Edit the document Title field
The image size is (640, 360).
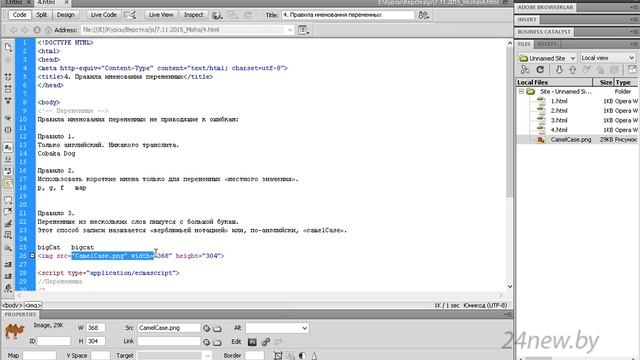click(x=347, y=15)
